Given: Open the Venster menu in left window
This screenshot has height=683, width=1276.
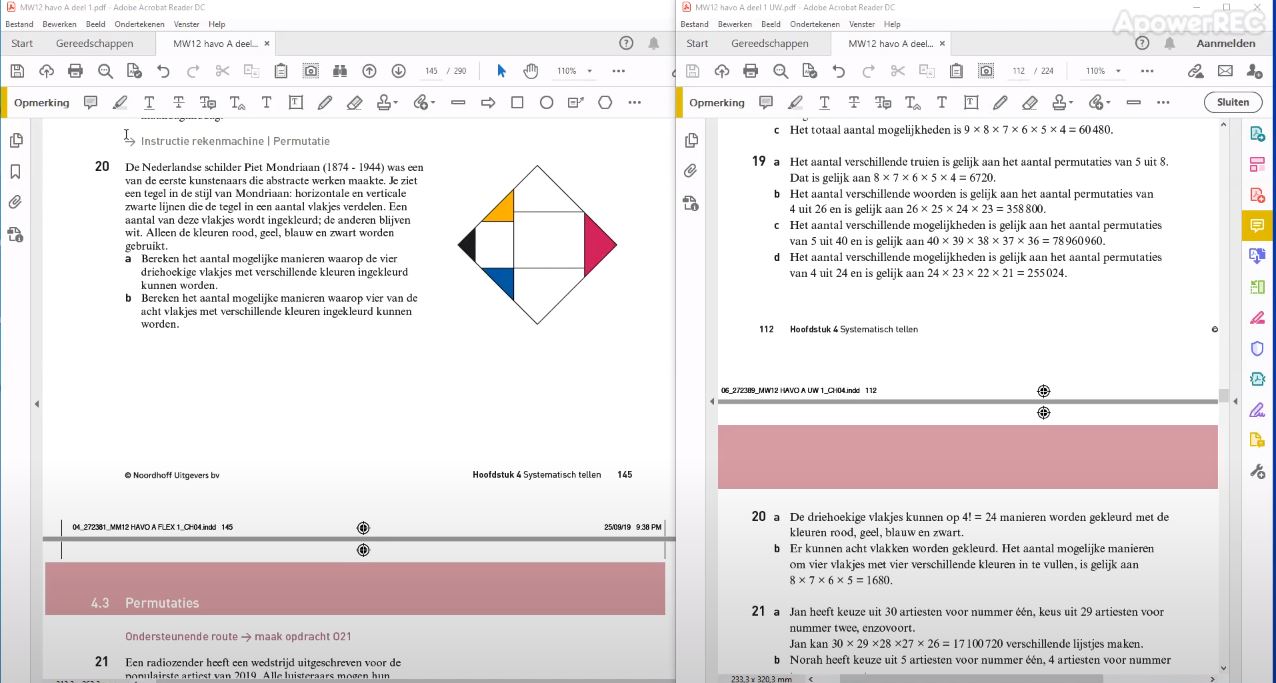Looking at the screenshot, I should coord(185,24).
